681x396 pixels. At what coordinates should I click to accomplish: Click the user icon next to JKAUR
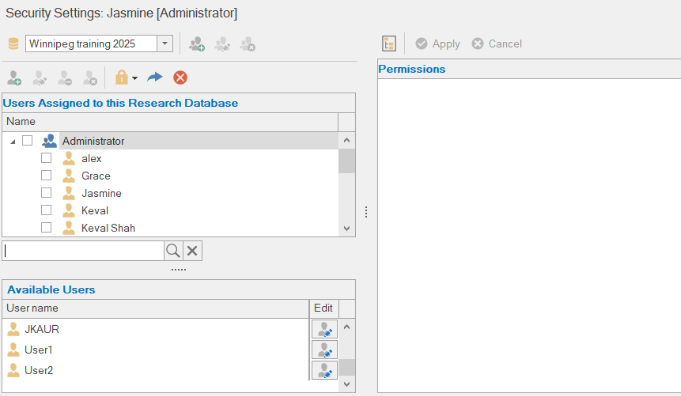(13, 329)
